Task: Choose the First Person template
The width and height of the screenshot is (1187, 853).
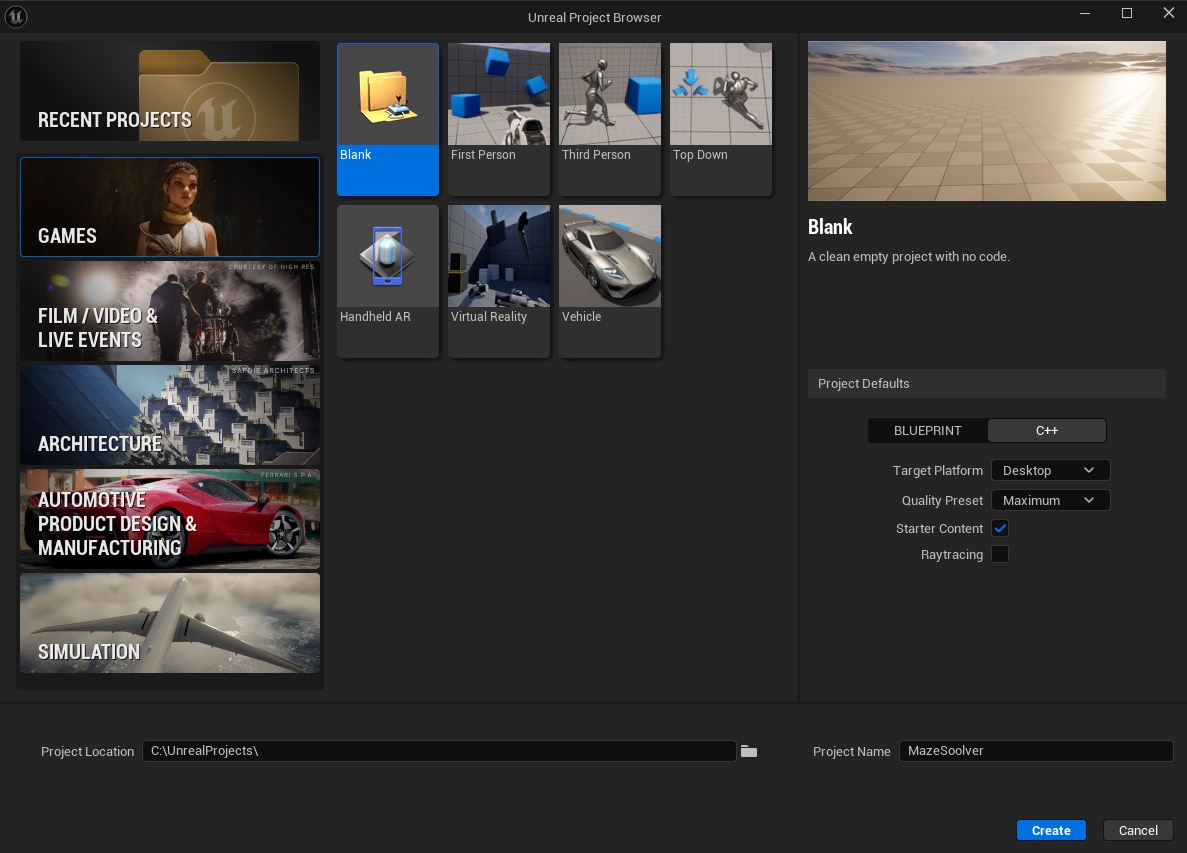Action: click(x=499, y=118)
